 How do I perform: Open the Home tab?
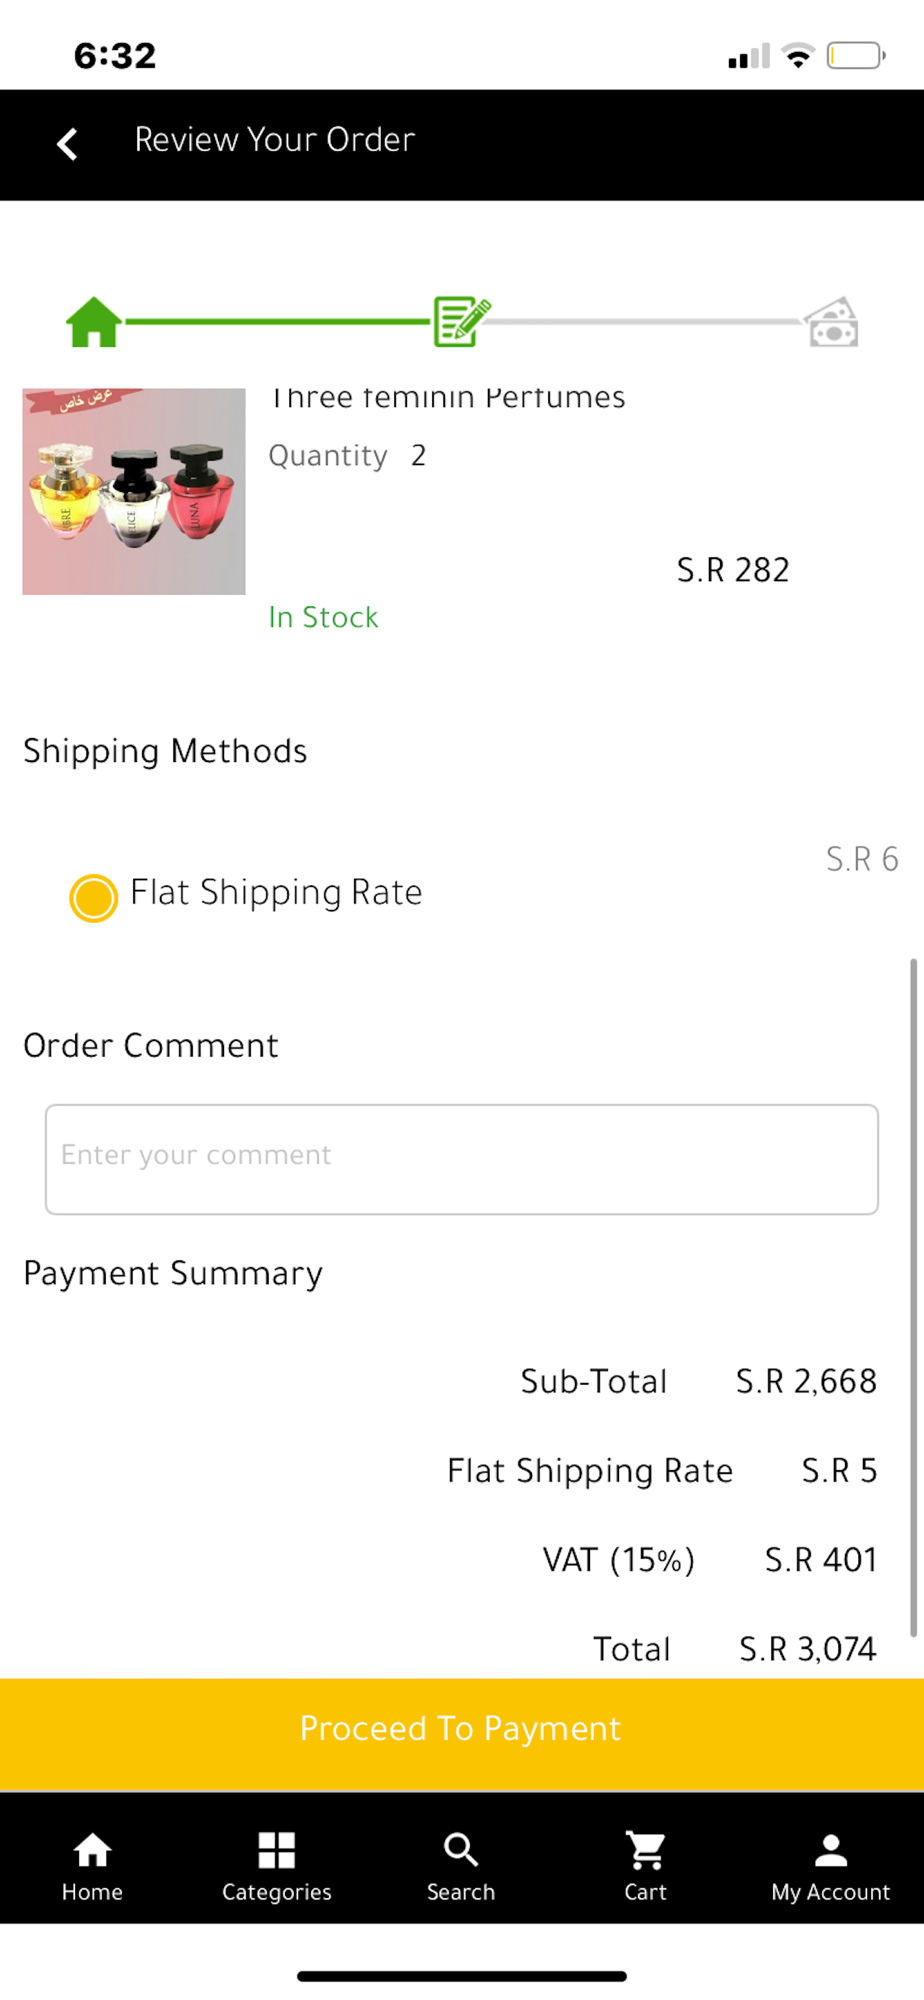pyautogui.click(x=92, y=1866)
